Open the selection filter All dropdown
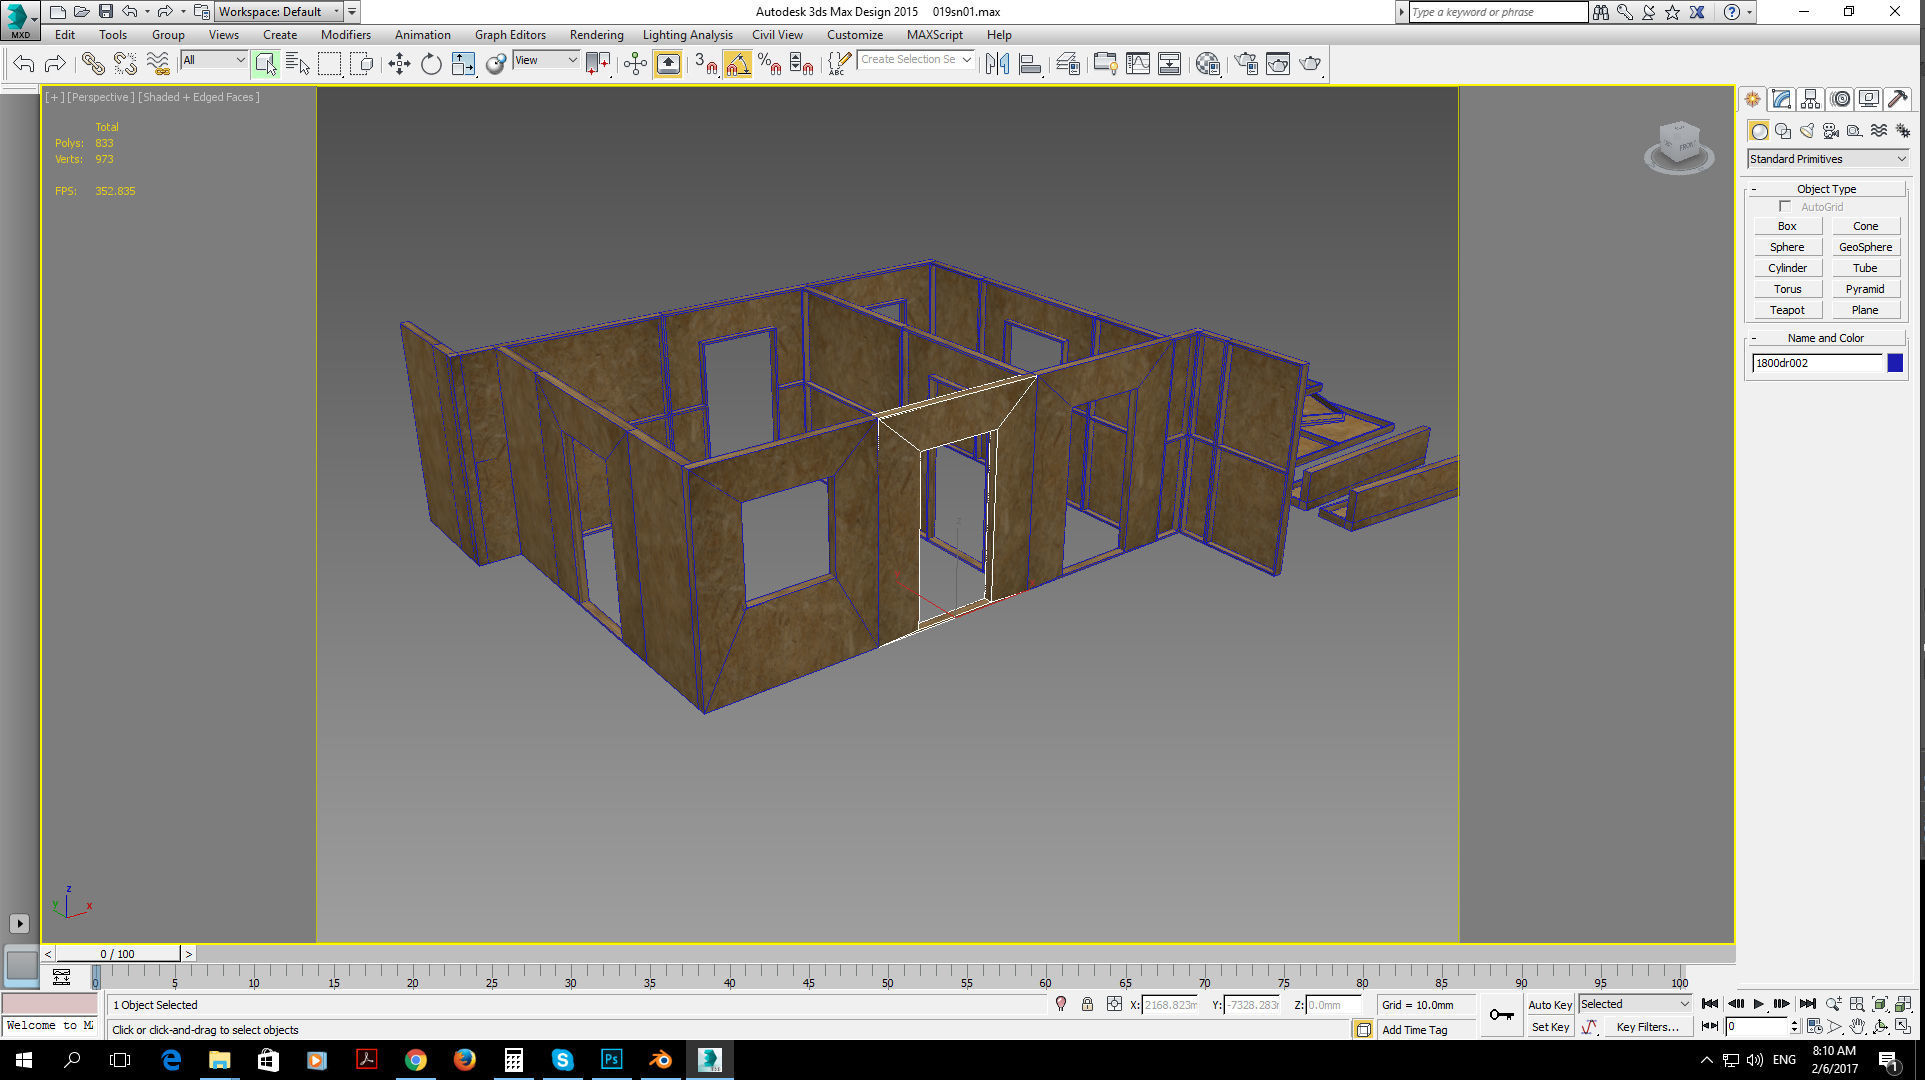The image size is (1925, 1080). point(213,60)
